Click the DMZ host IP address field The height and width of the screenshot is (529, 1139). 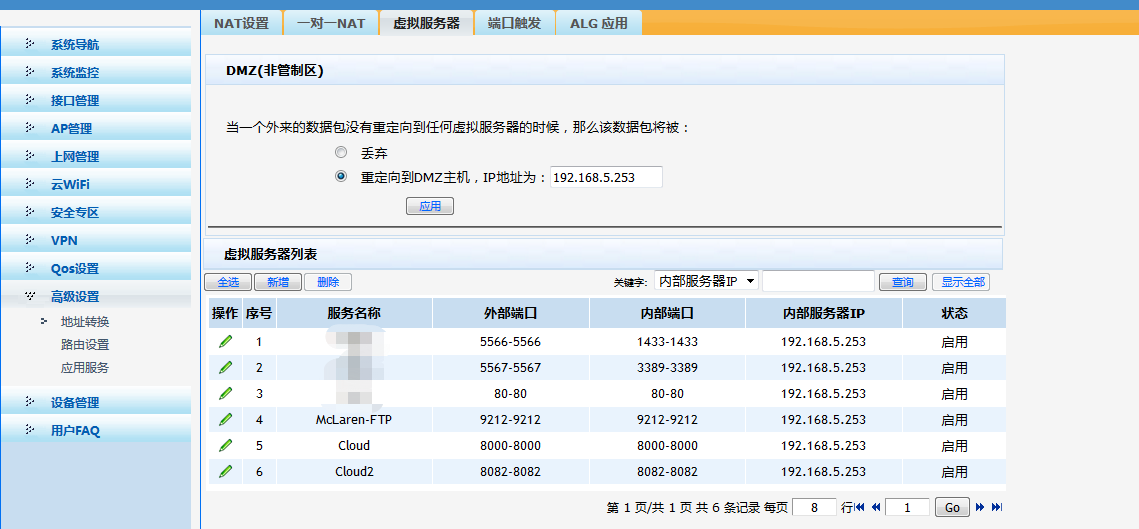coord(606,177)
